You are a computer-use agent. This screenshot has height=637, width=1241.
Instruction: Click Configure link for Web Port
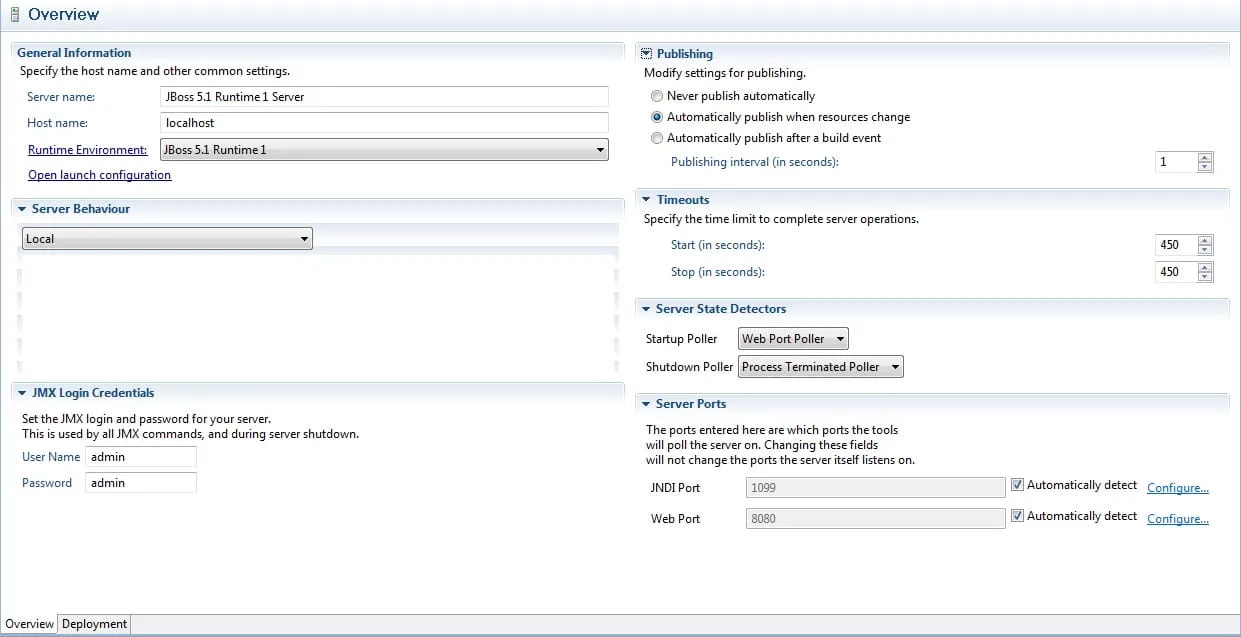[1178, 519]
